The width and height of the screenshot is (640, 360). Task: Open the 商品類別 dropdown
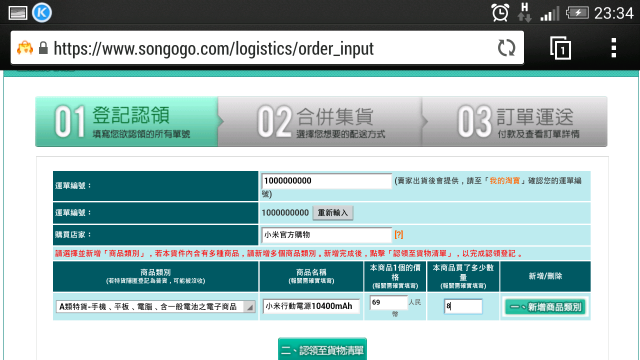click(156, 307)
